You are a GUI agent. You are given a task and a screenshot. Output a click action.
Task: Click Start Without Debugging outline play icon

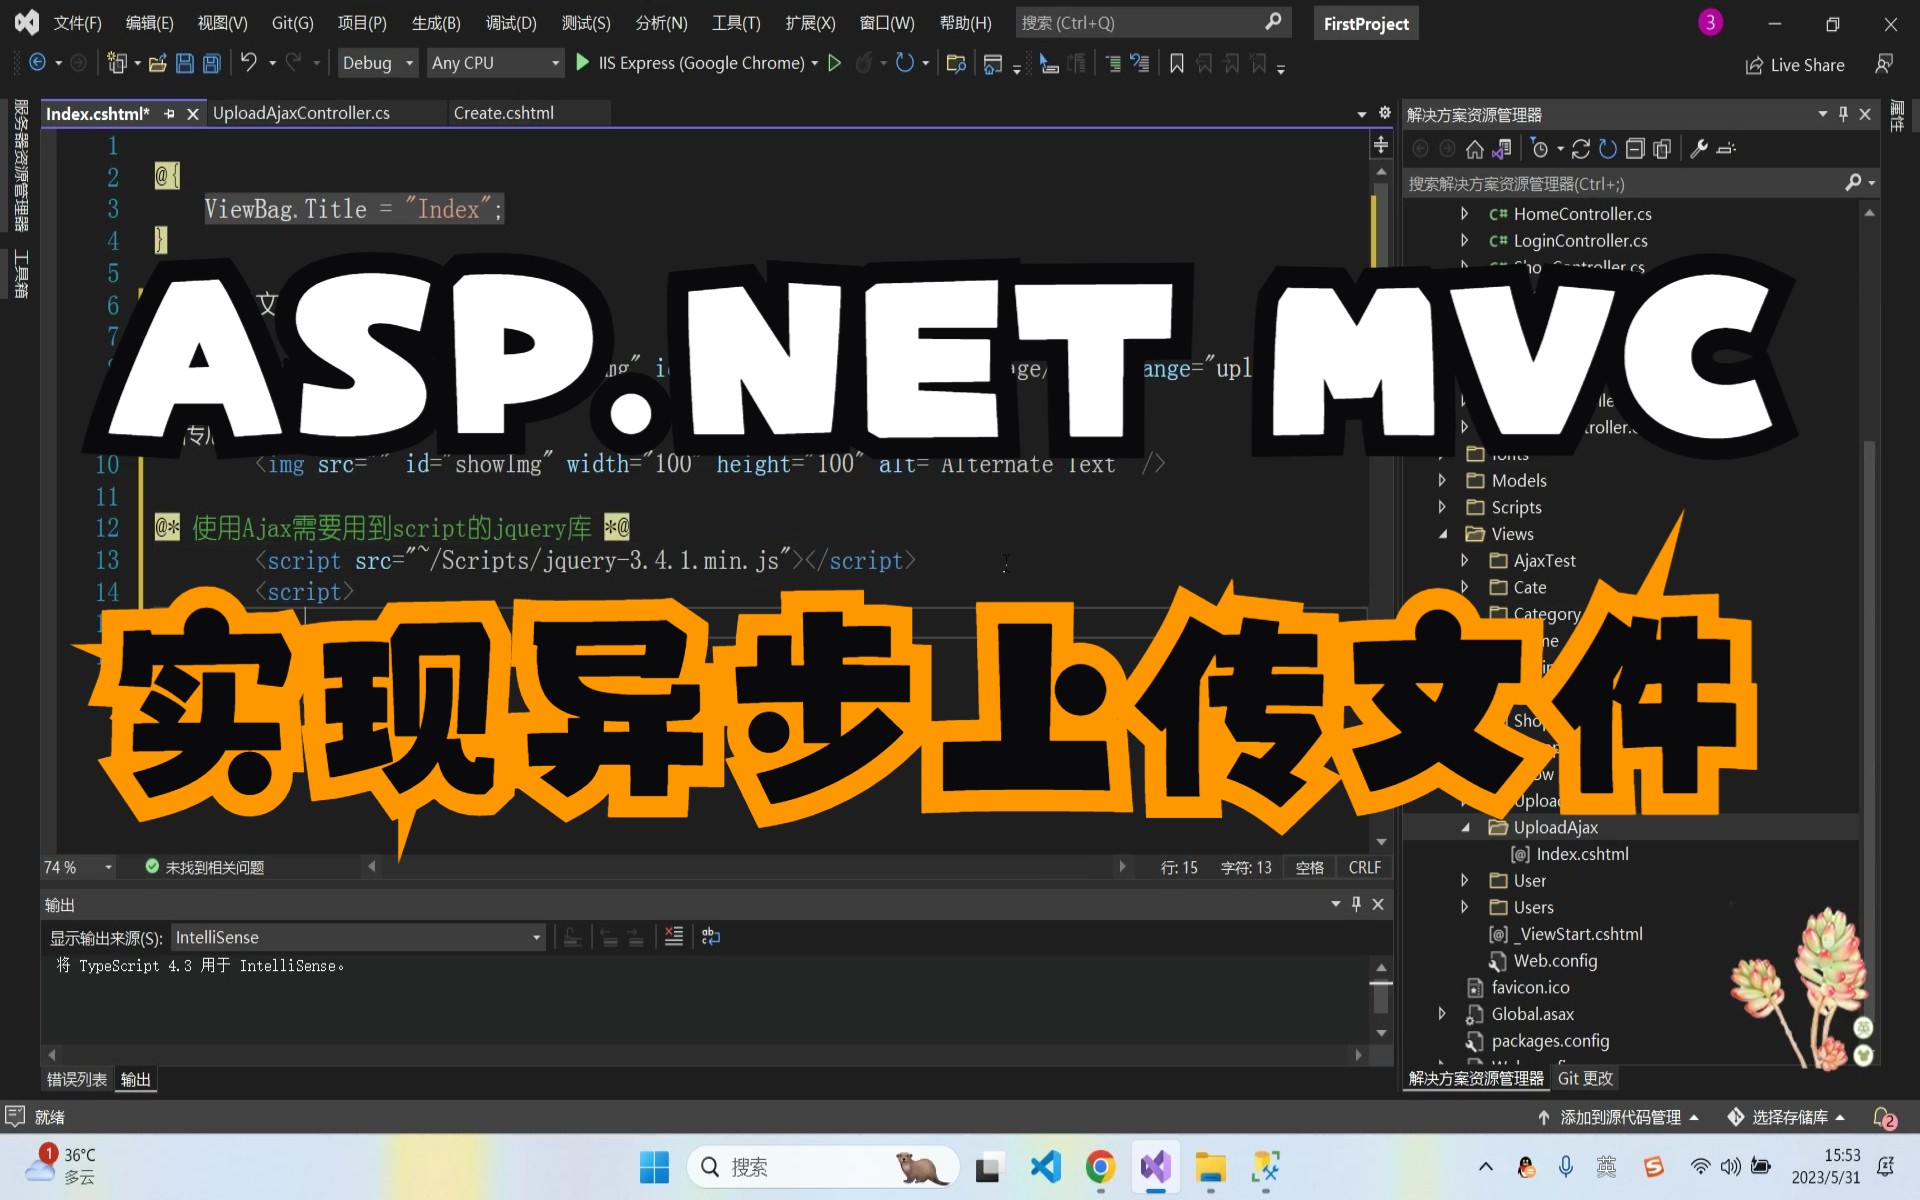click(835, 63)
